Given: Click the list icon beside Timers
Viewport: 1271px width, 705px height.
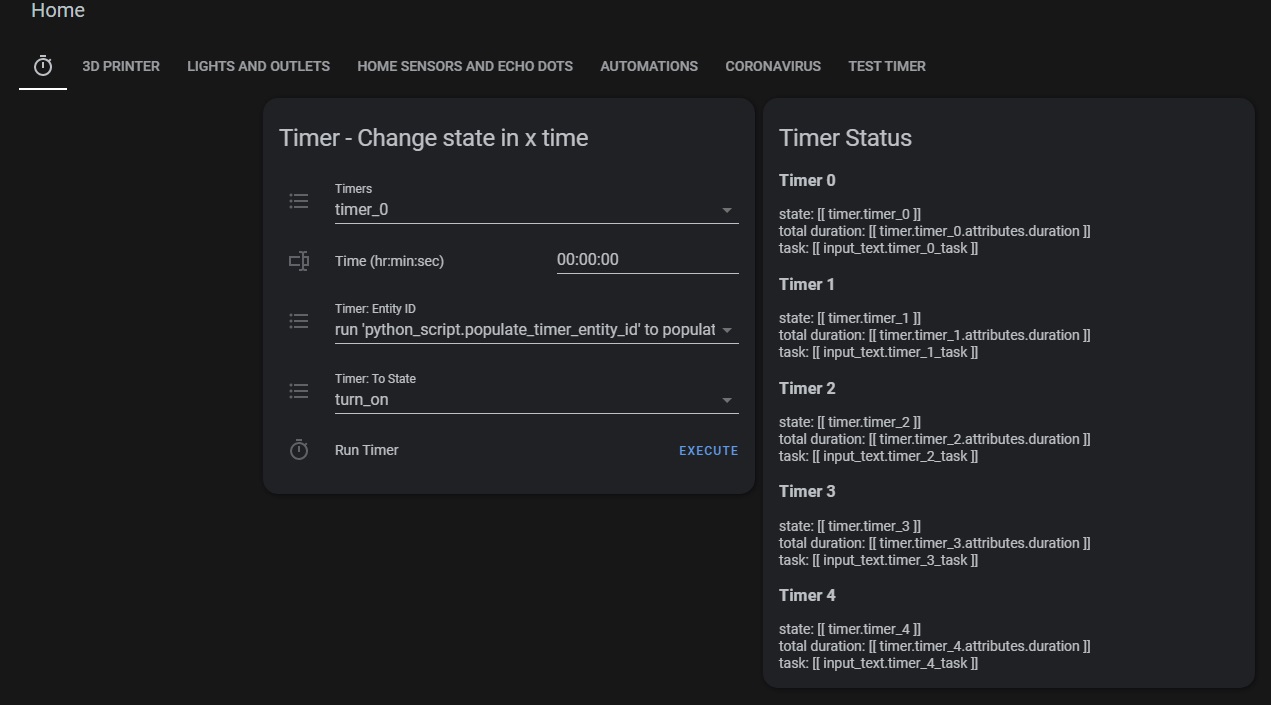Looking at the screenshot, I should click(x=299, y=201).
